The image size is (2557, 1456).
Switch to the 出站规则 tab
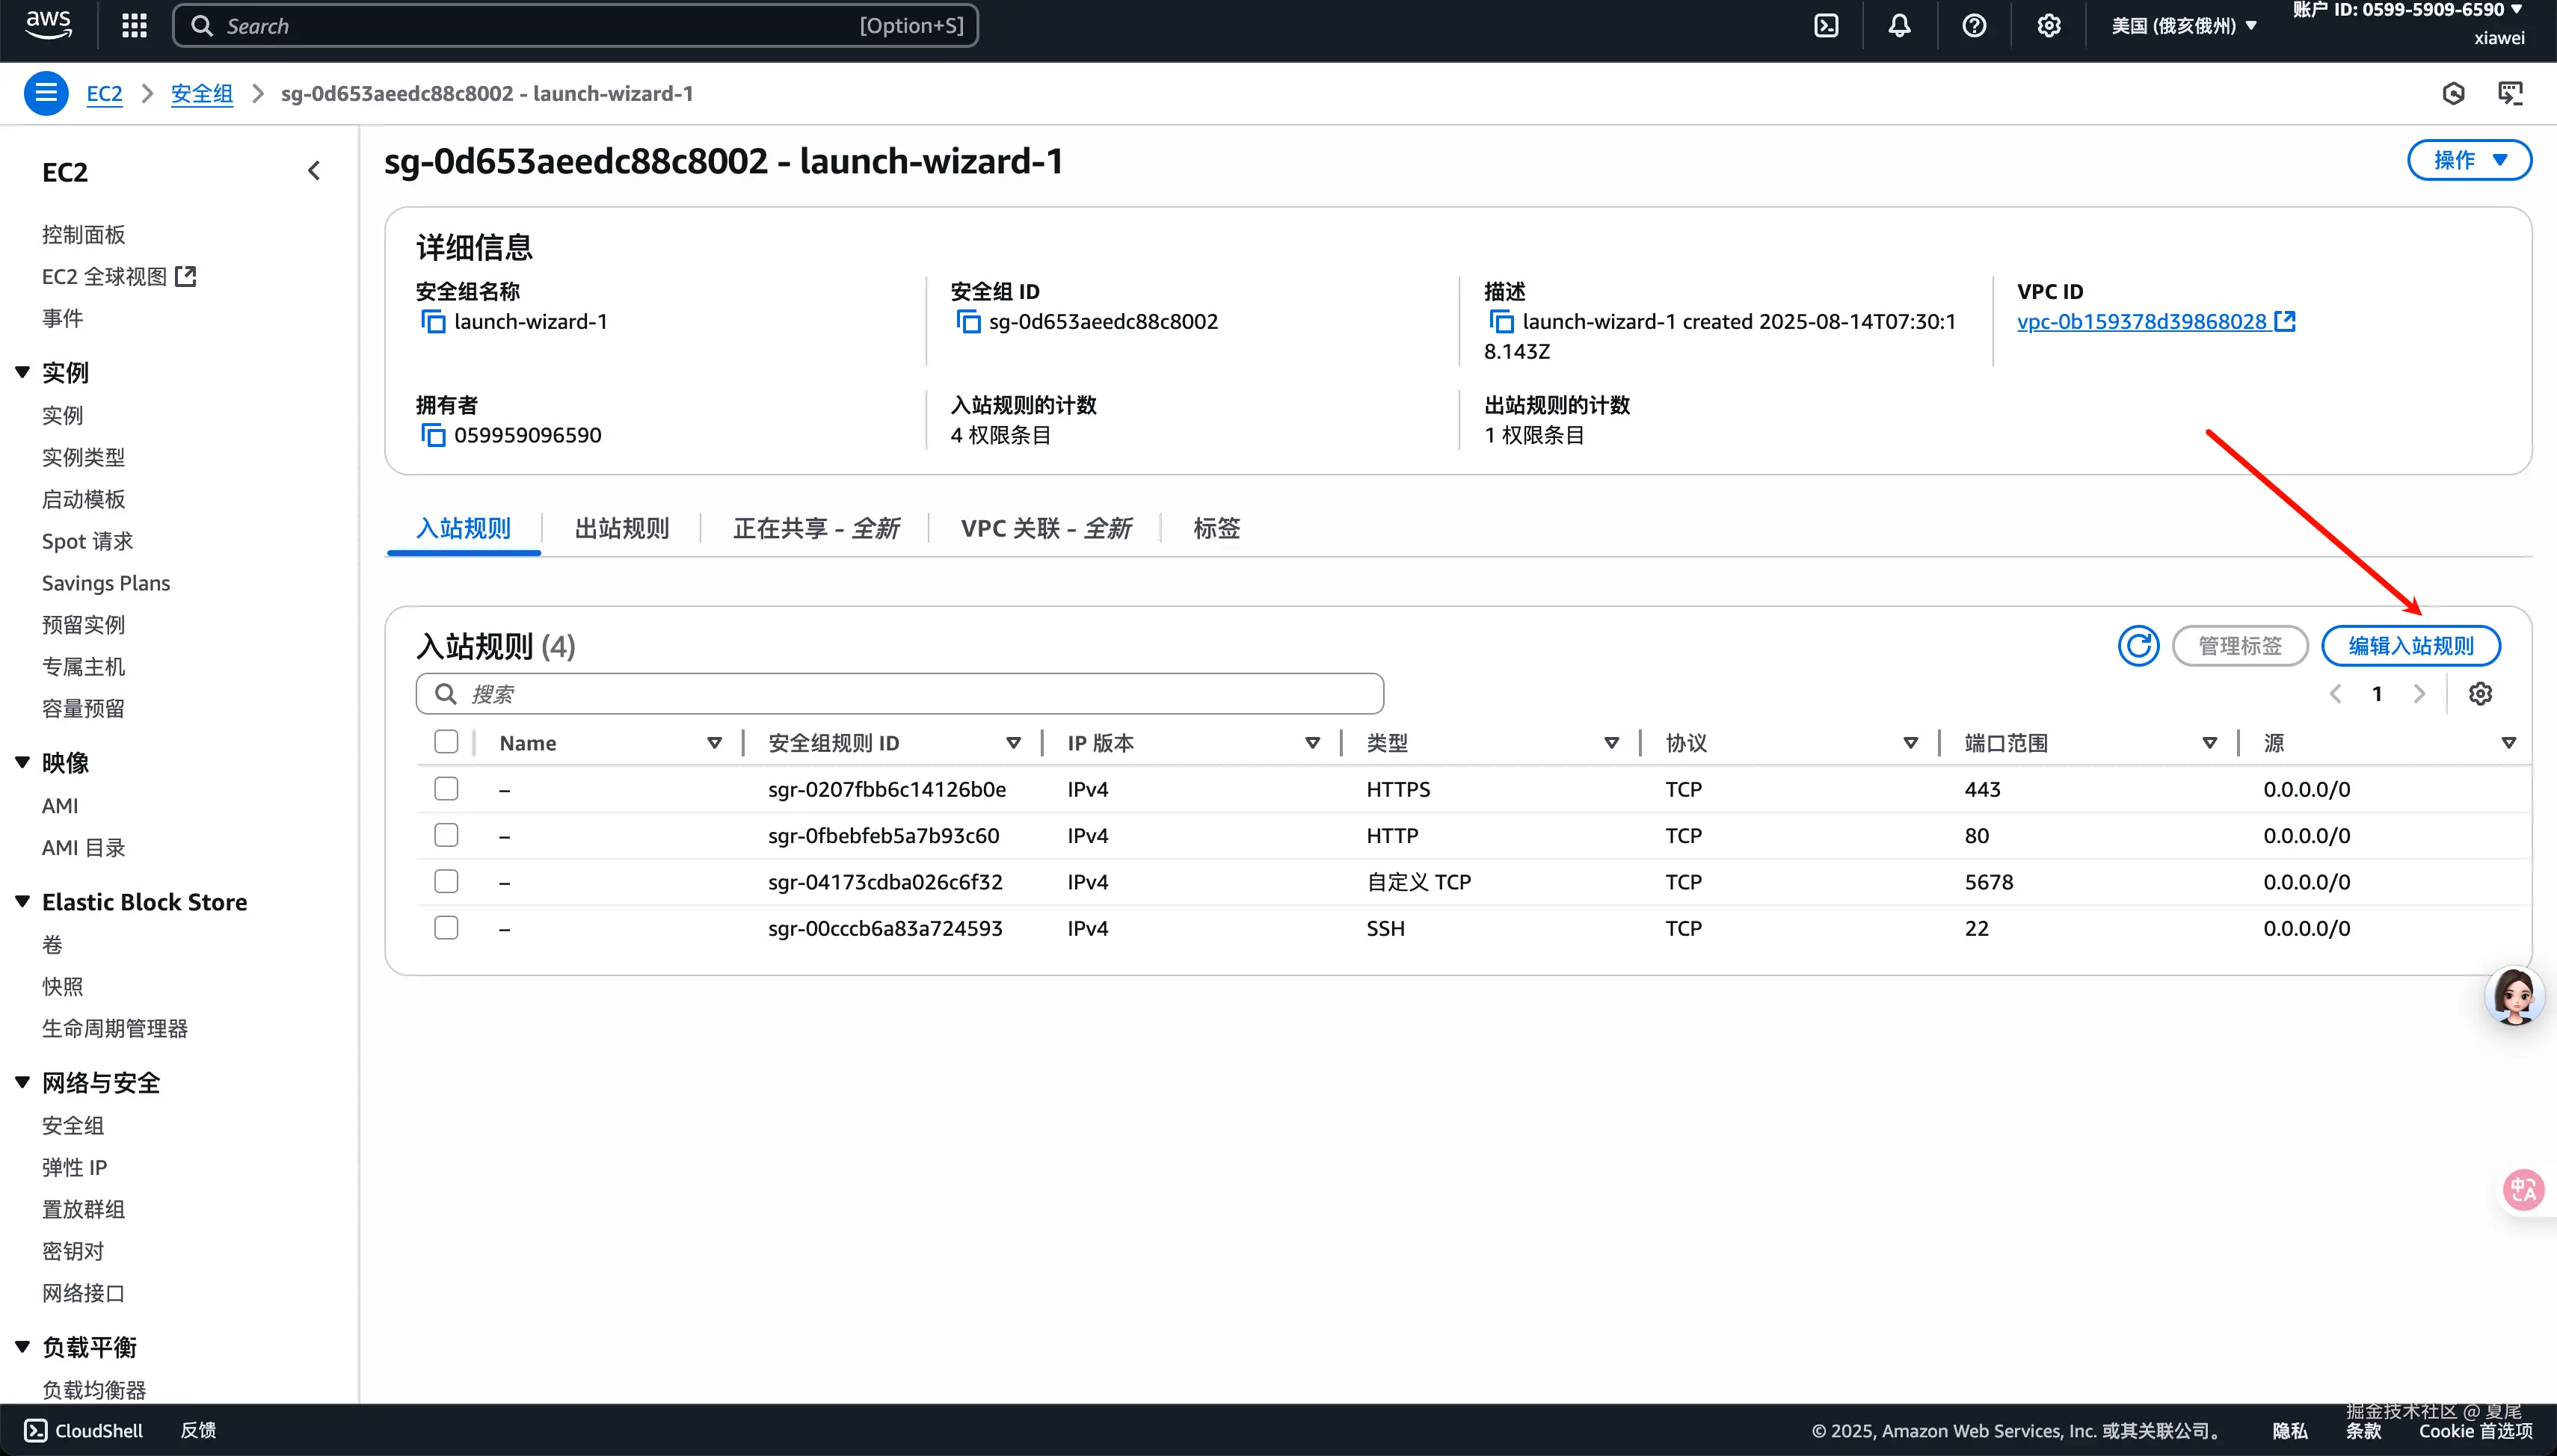[x=621, y=528]
